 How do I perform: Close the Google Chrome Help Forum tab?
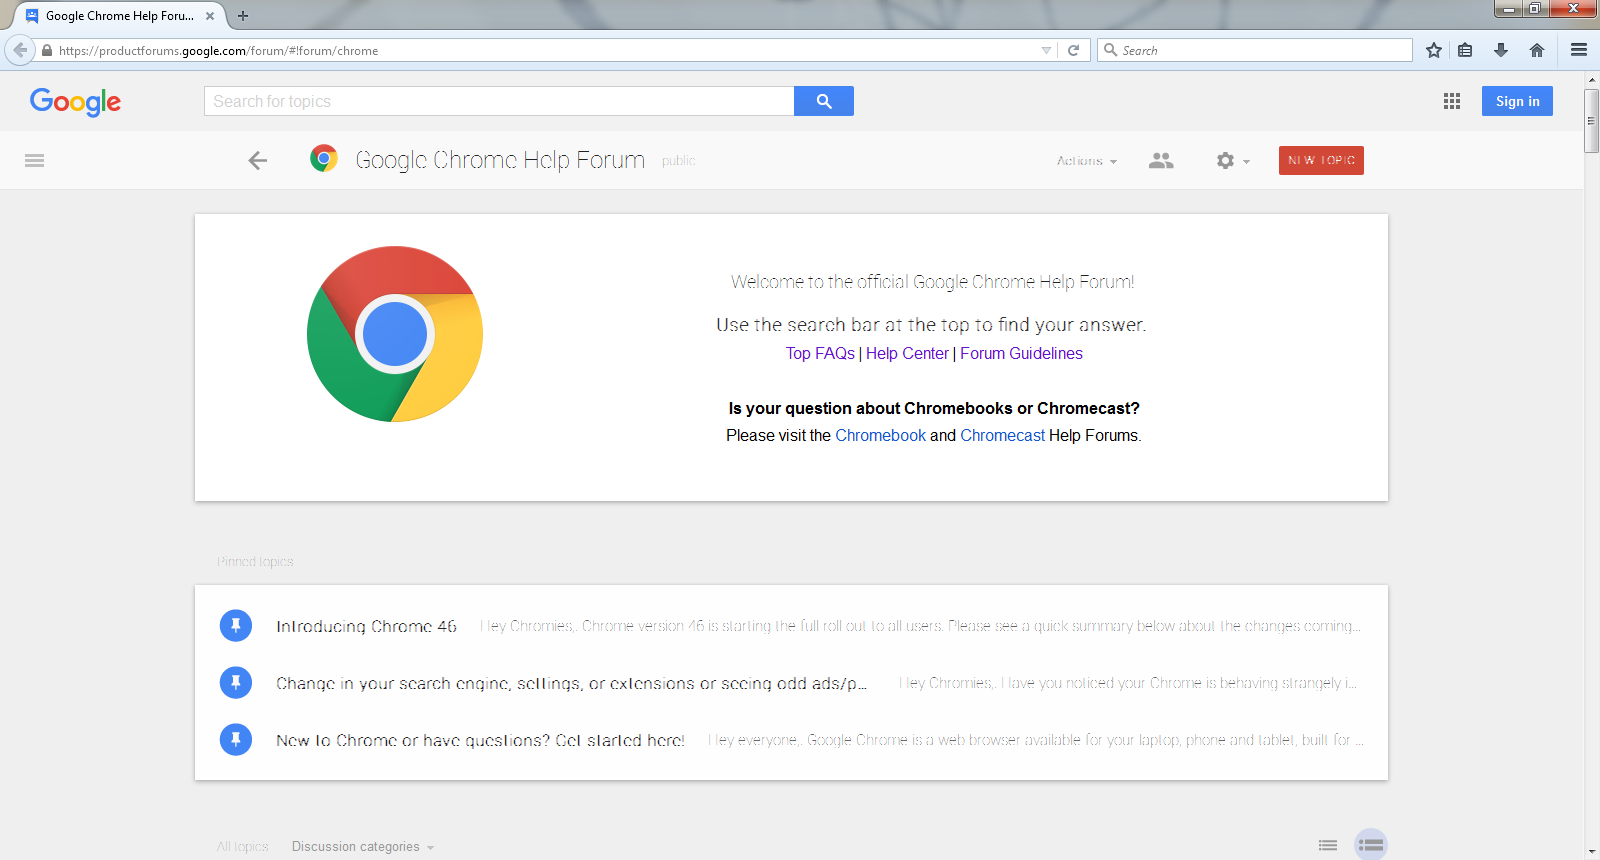click(x=210, y=16)
